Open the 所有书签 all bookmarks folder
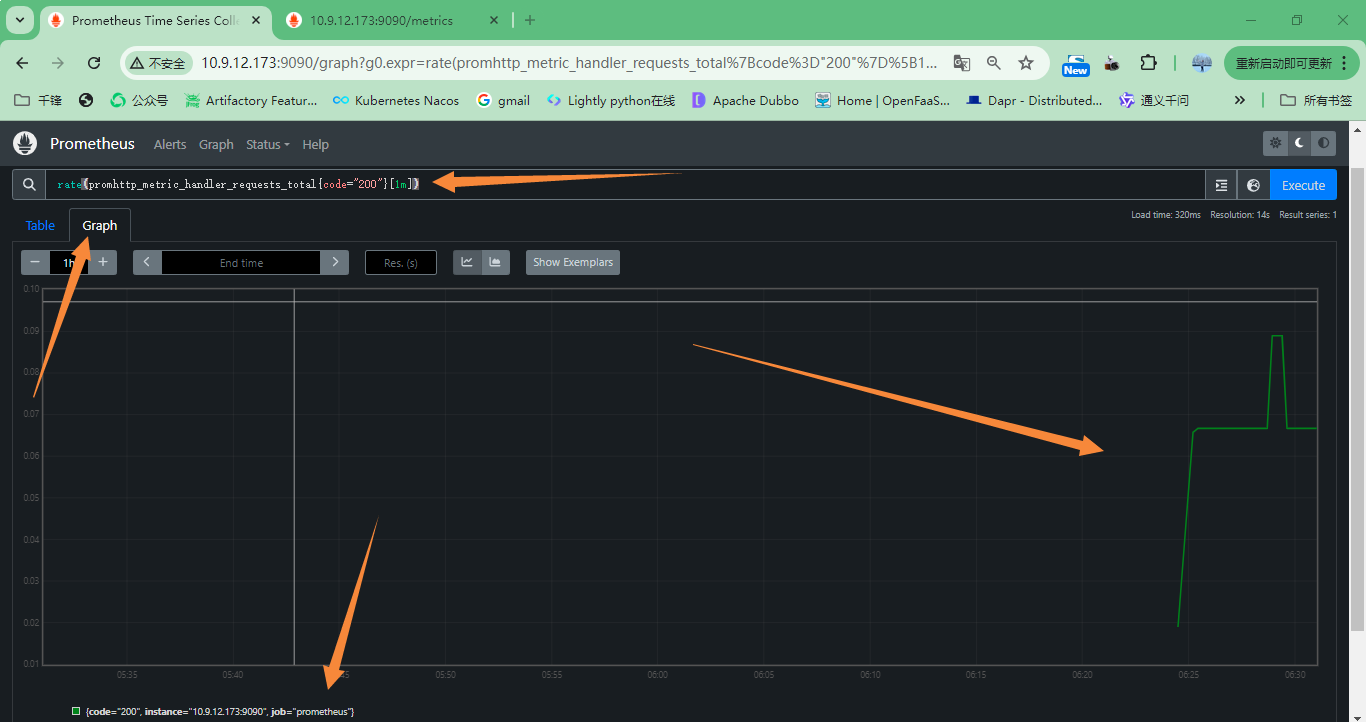The image size is (1366, 722). 1316,100
